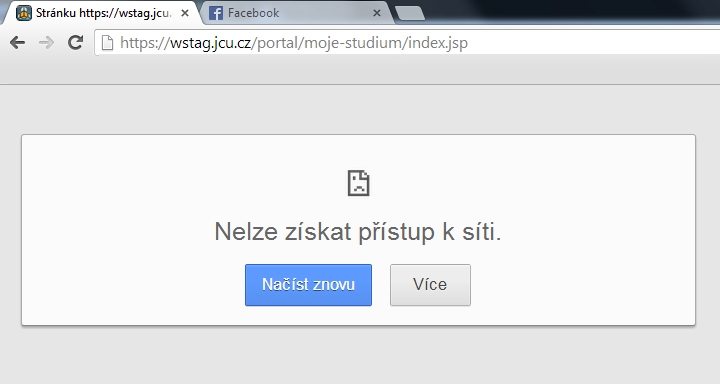The width and height of the screenshot is (720, 384).
Task: Close the Stránku https://wstag.jcu tab
Action: coord(185,13)
